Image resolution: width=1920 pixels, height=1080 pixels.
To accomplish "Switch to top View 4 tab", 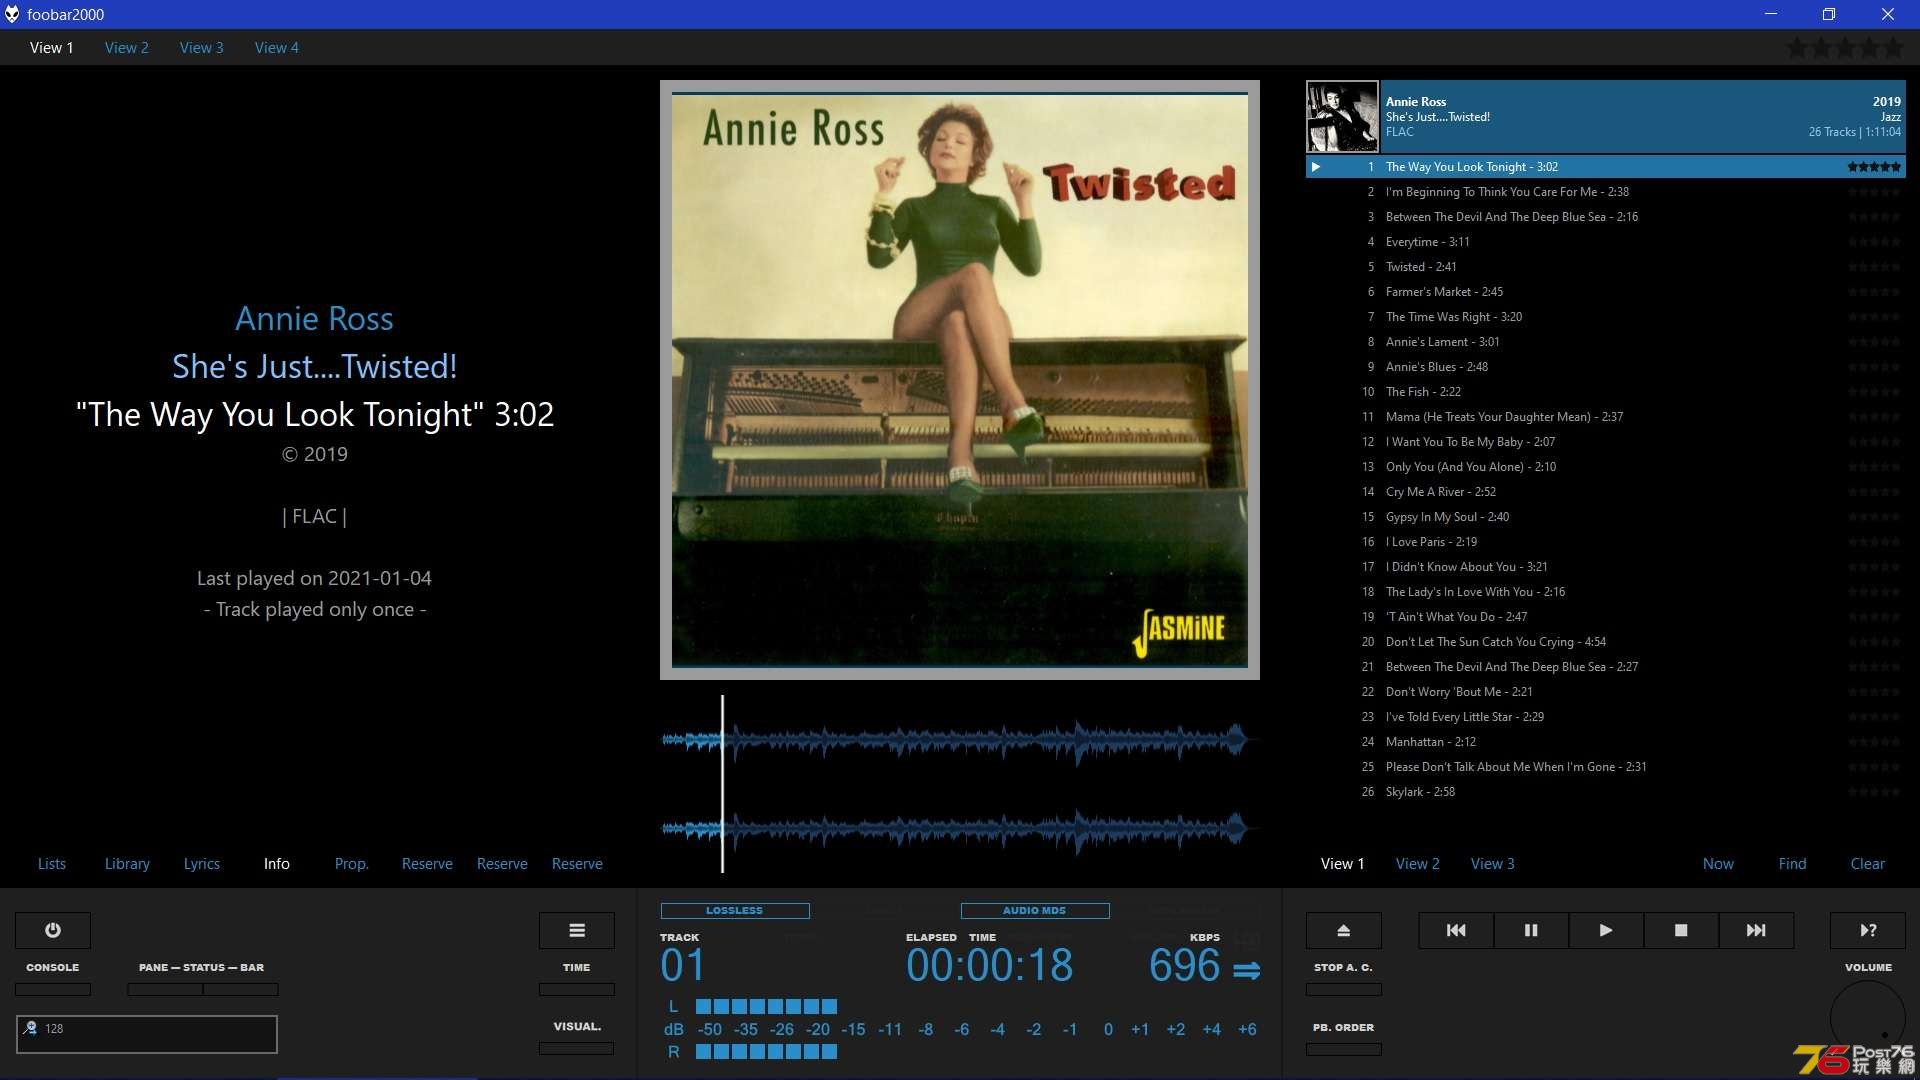I will coord(277,47).
